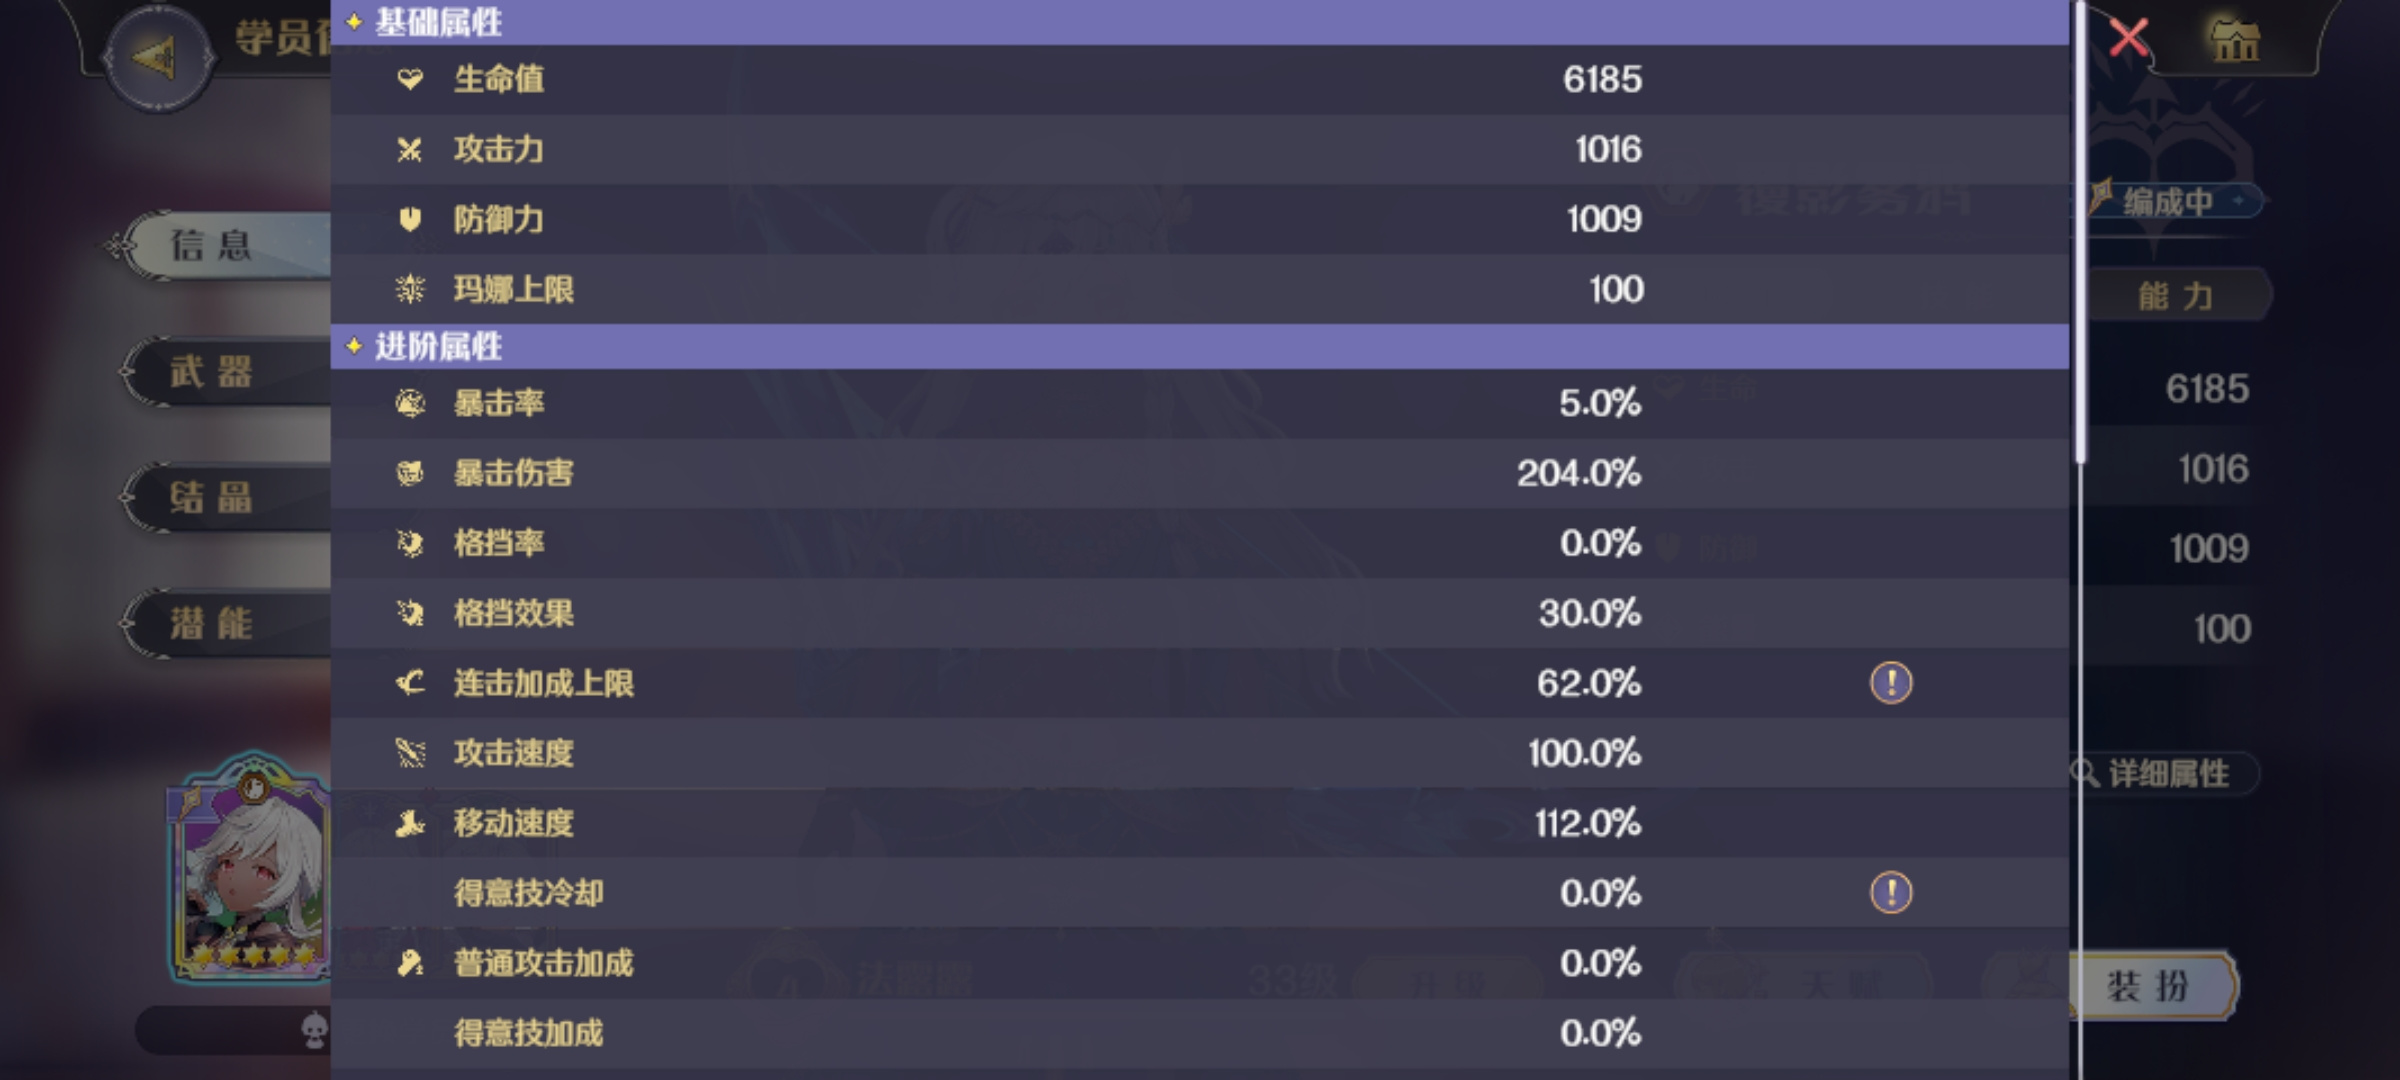Click the 生命值 heart icon
Viewport: 2400px width, 1080px height.
pos(410,79)
